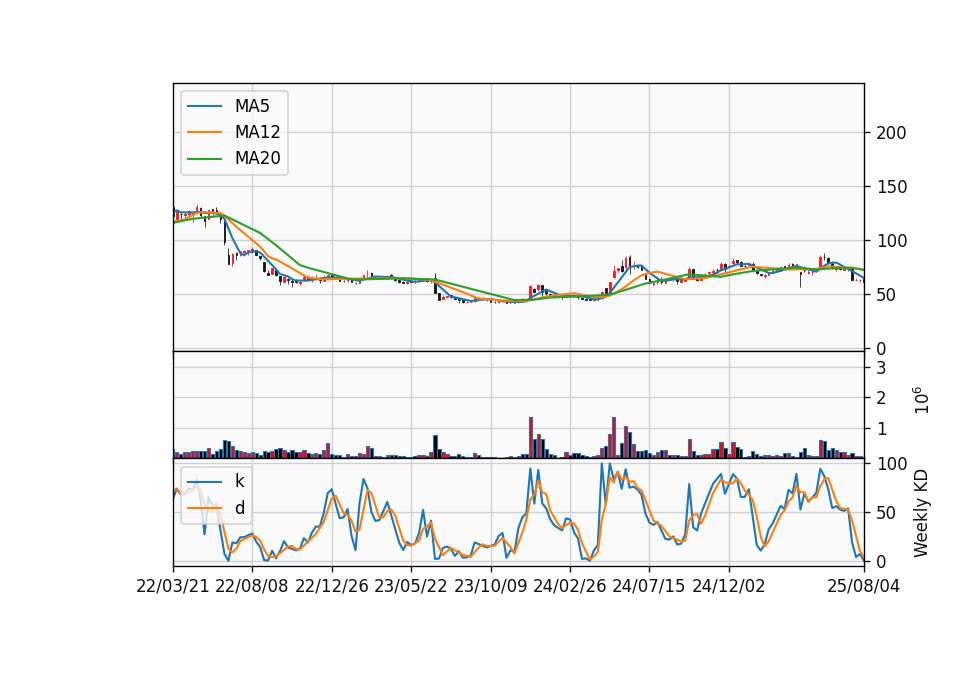Click the MA5 legend label

click(x=252, y=106)
